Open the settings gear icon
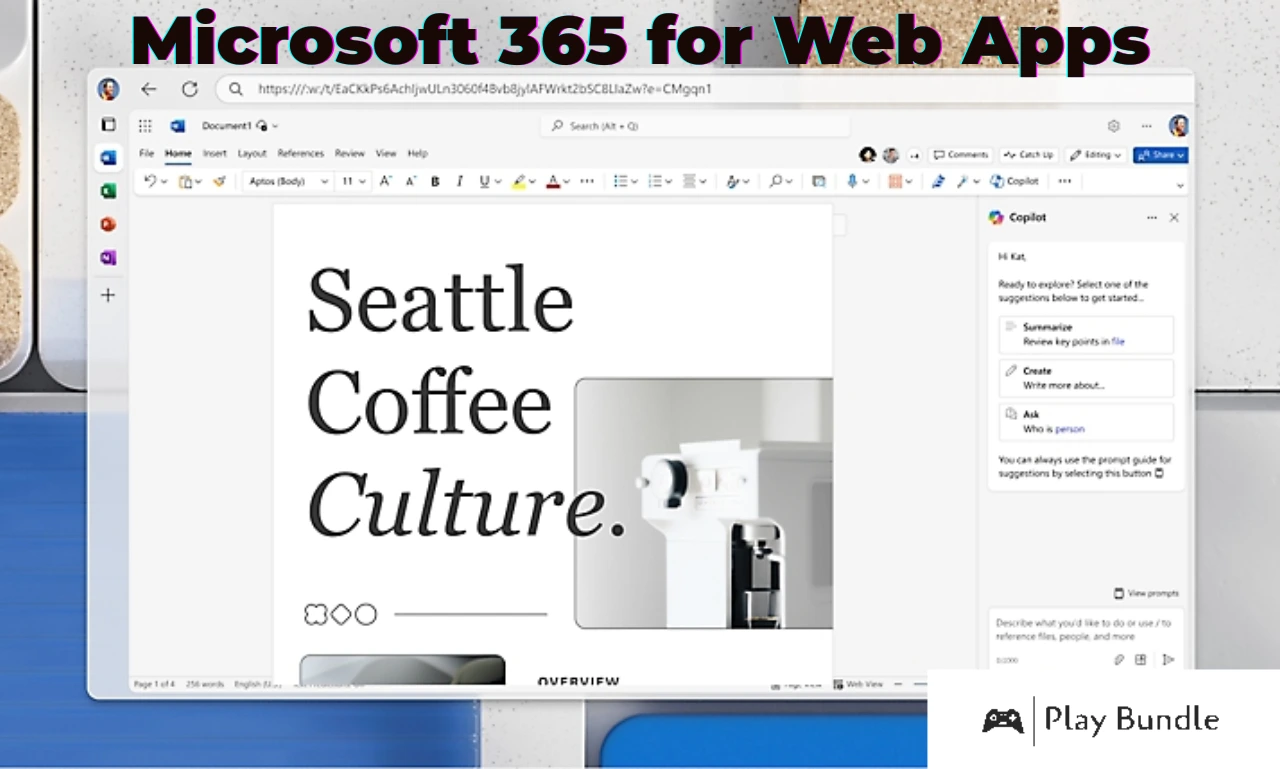 (x=1113, y=126)
